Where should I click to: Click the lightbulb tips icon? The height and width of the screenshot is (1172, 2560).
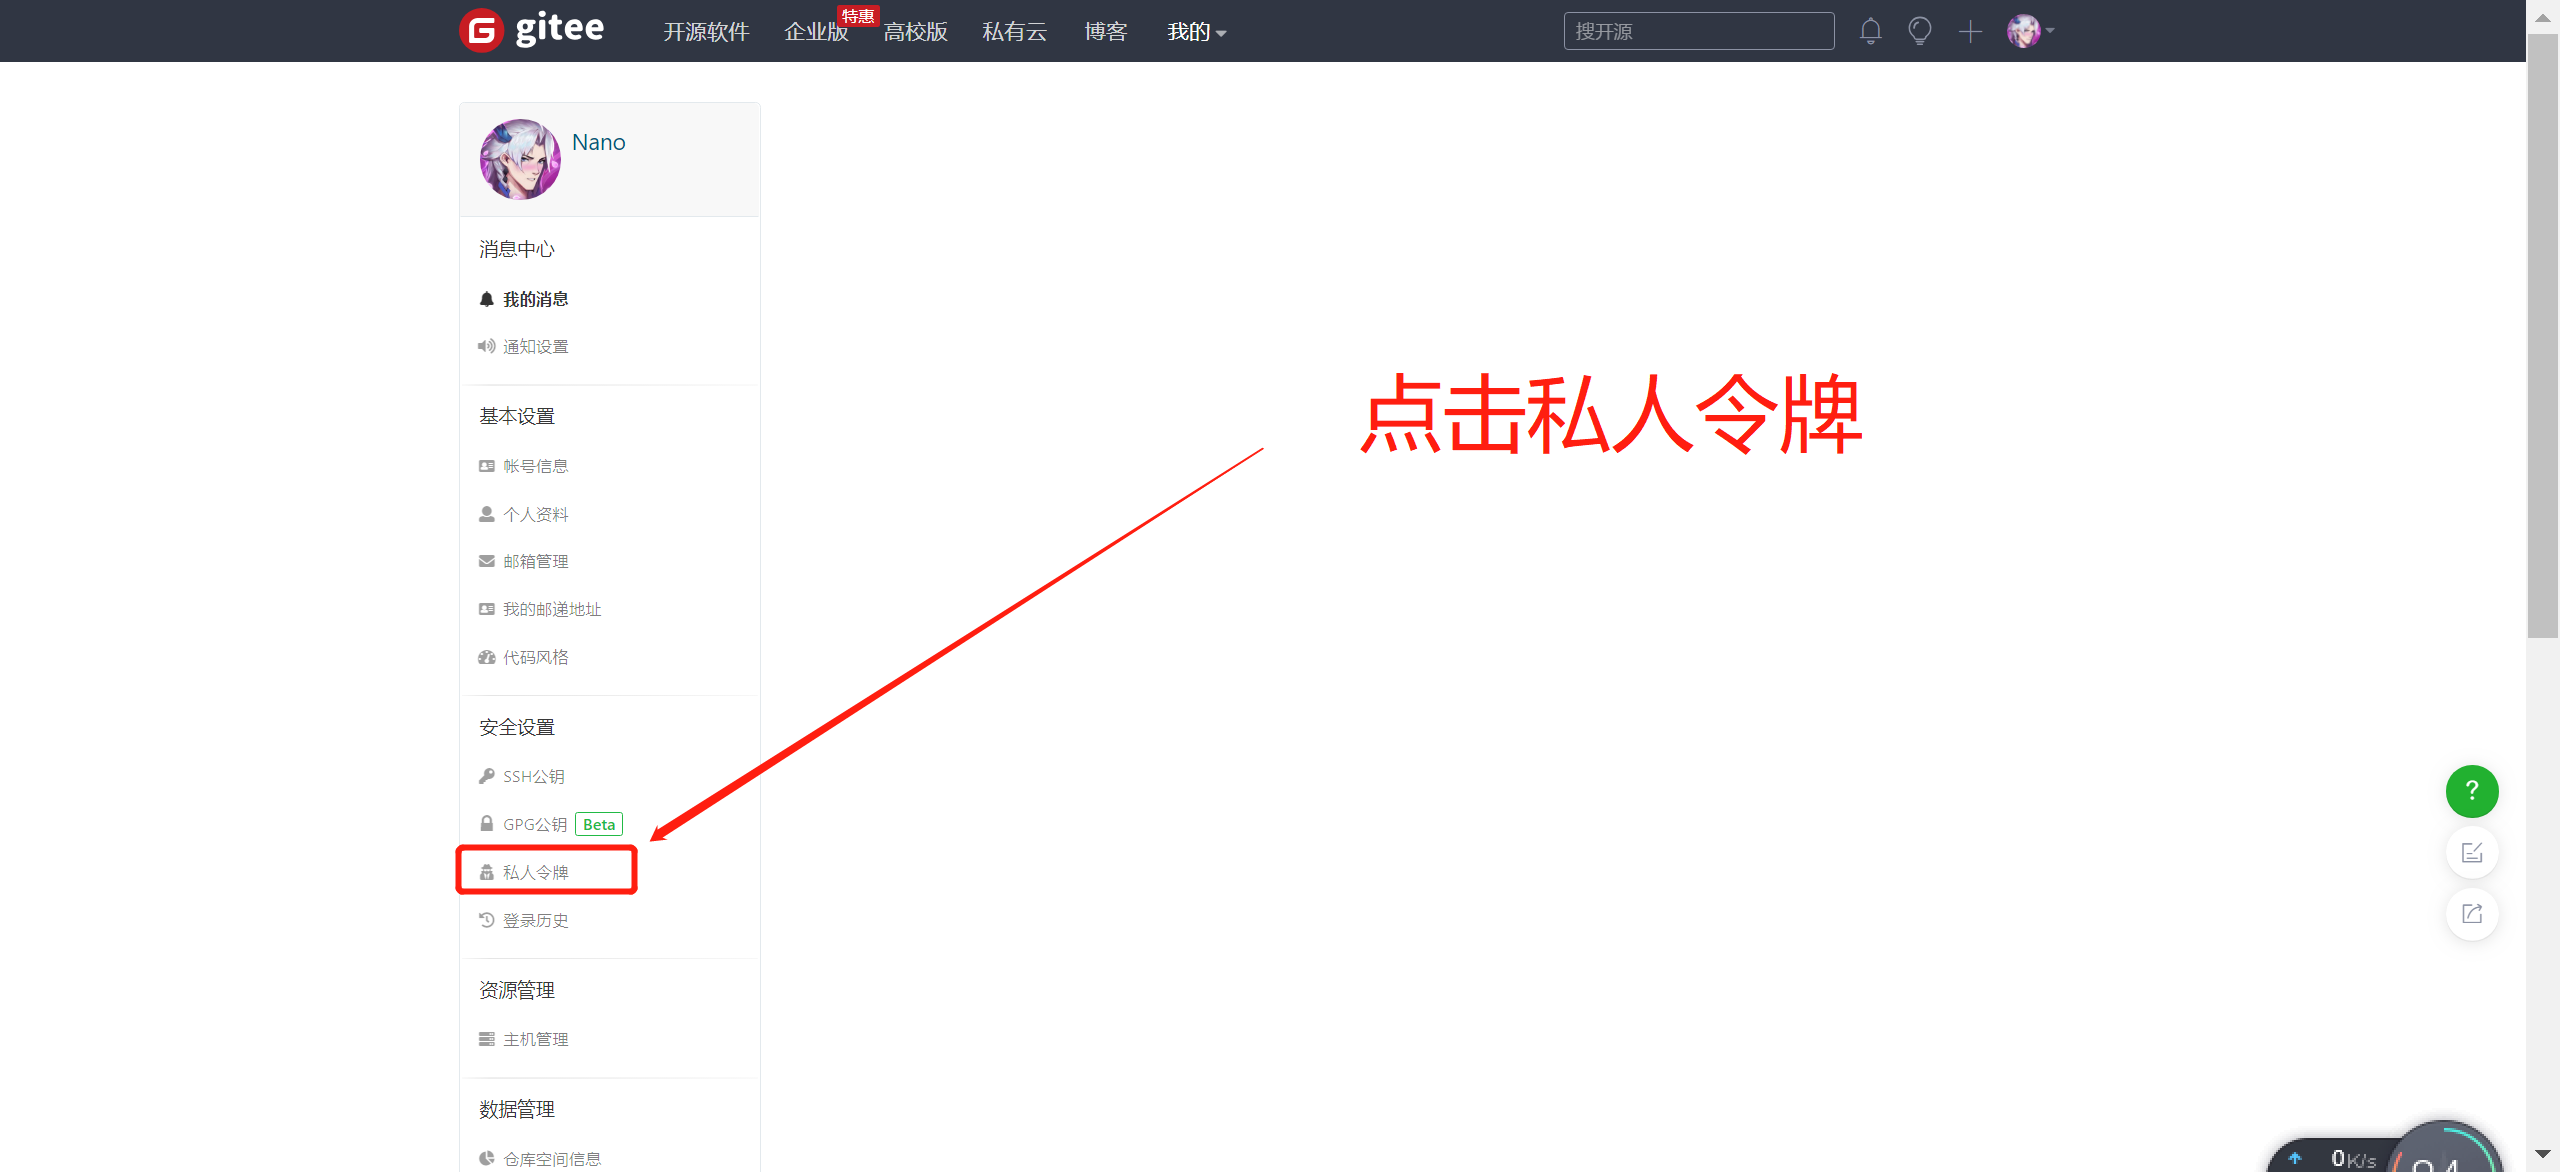[1920, 31]
